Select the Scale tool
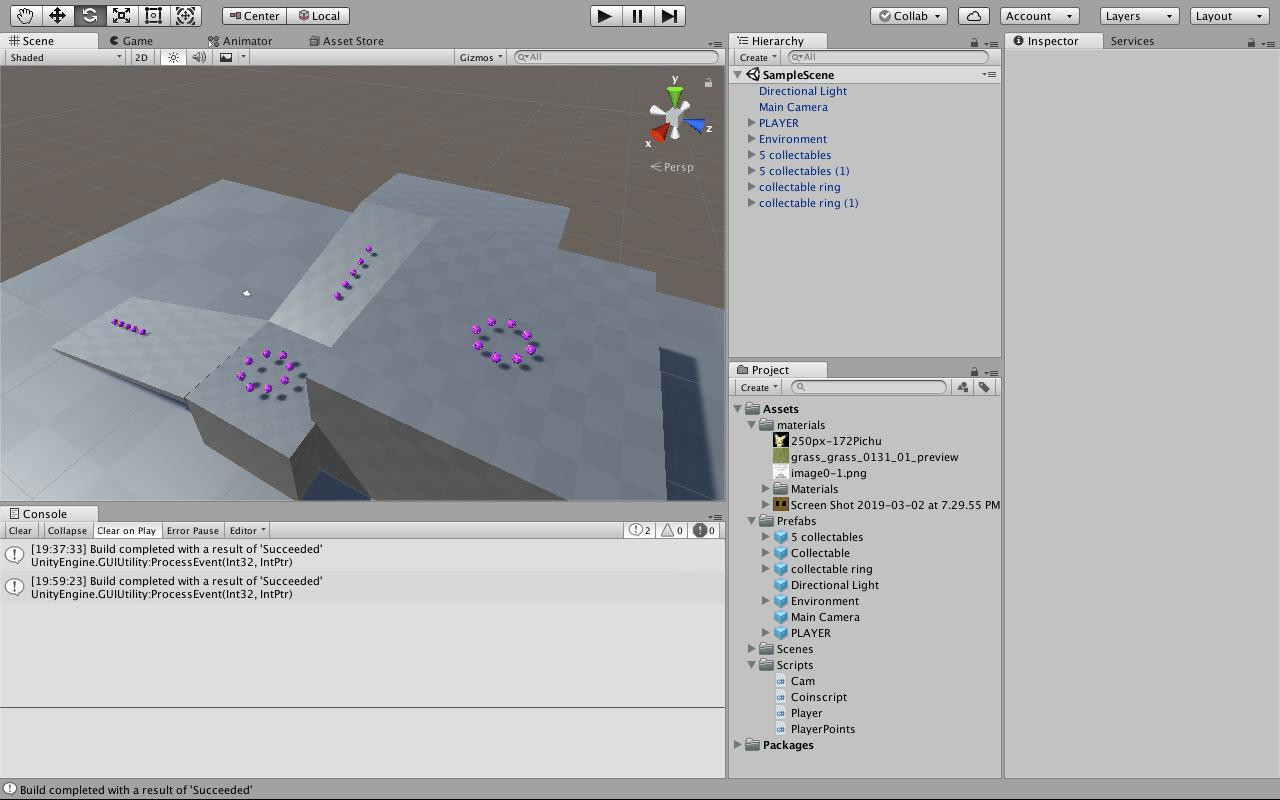 click(x=121, y=16)
